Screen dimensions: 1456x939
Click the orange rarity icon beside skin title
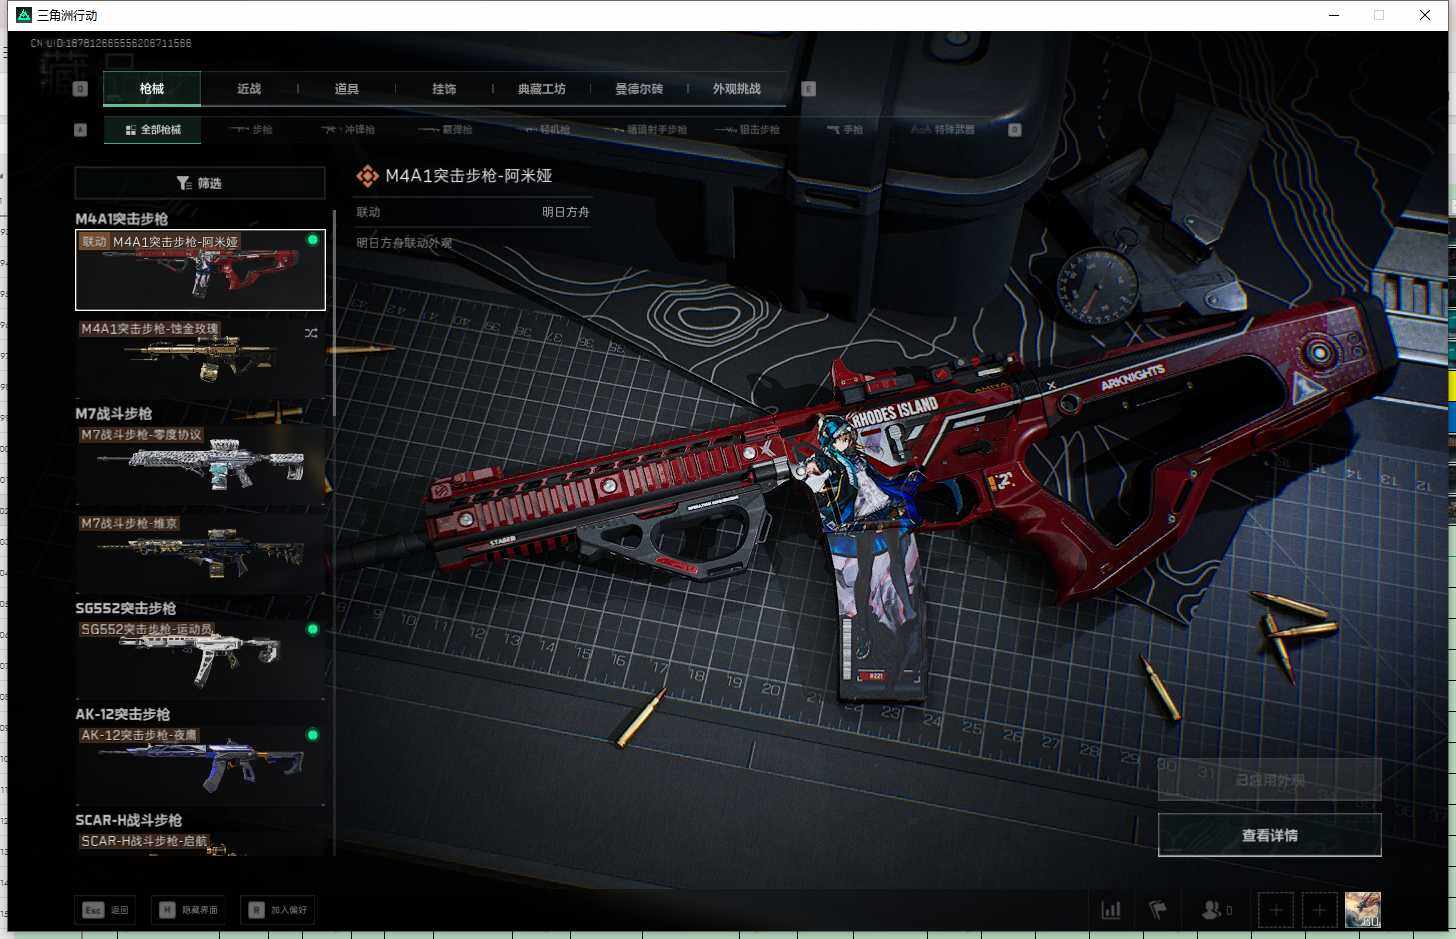point(368,176)
